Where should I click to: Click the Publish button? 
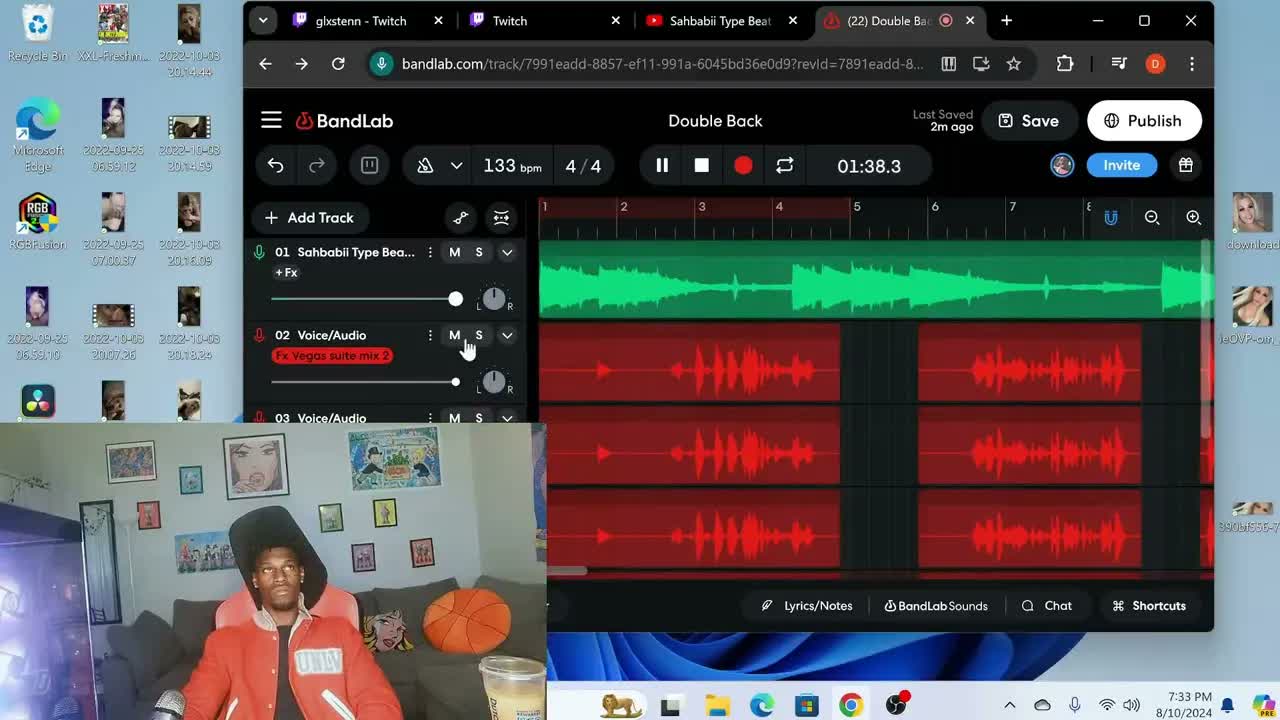click(1143, 121)
